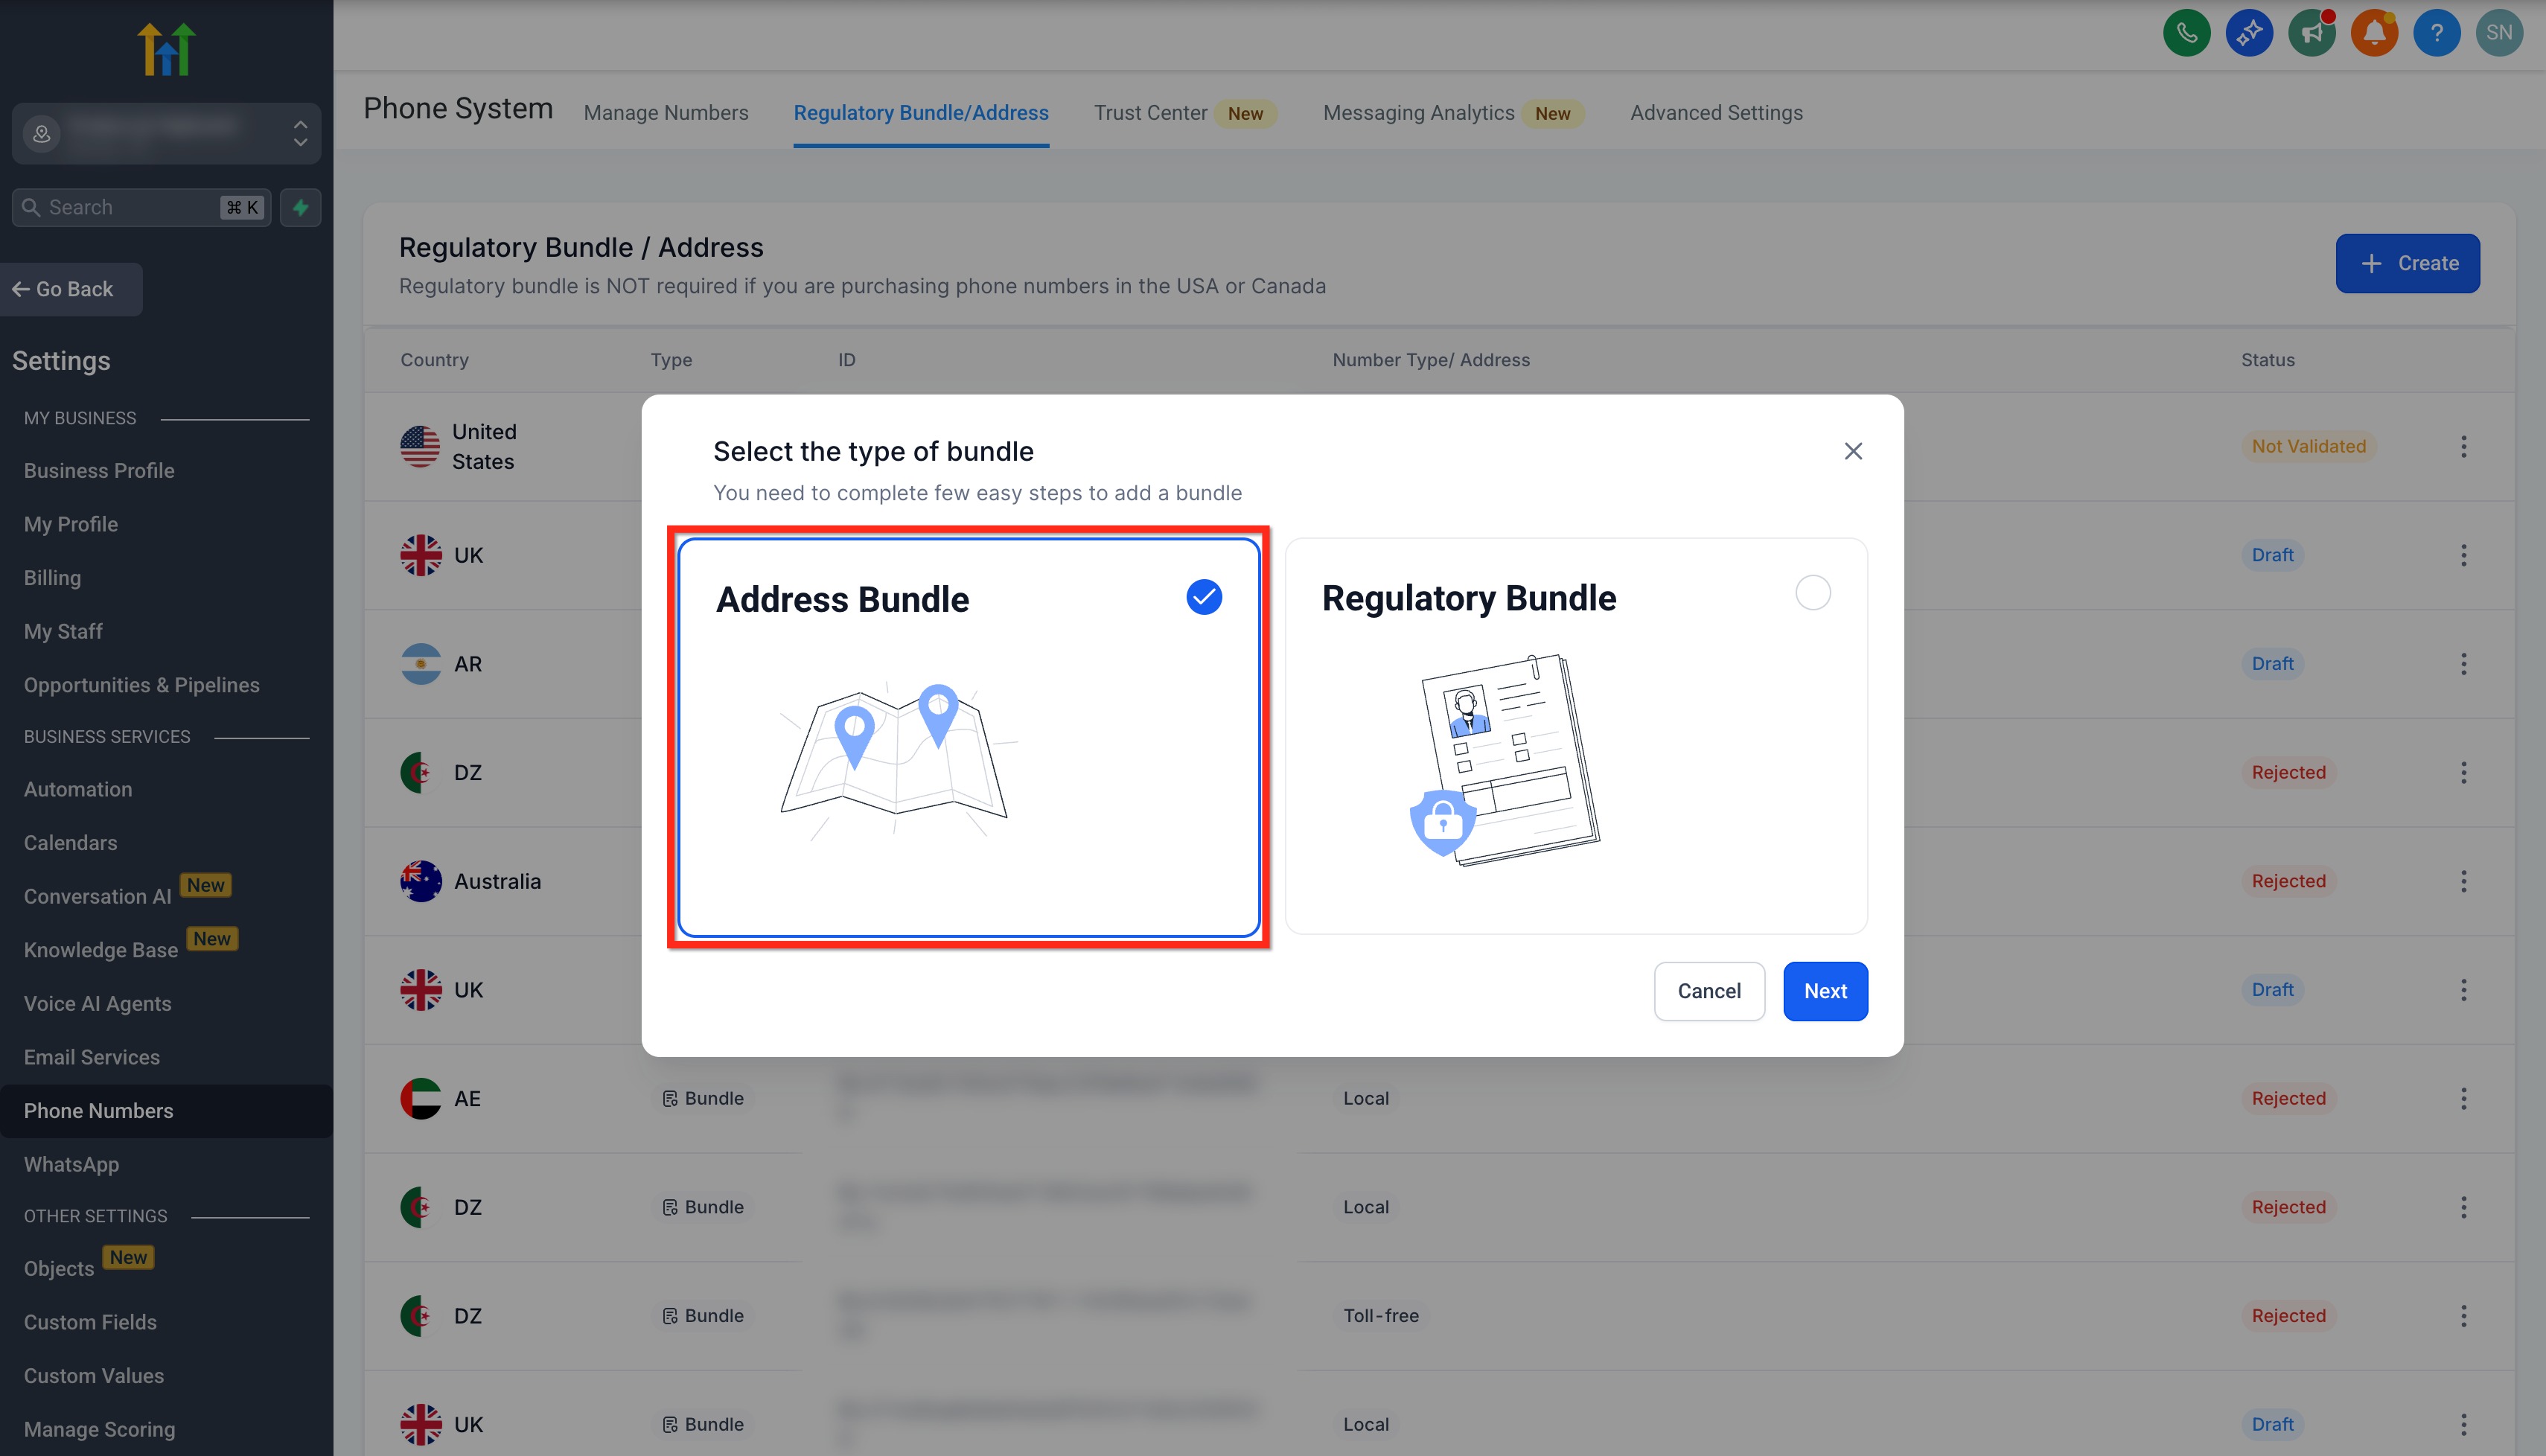Click the sidebar Search field
The height and width of the screenshot is (1456, 2546).
pos(141,207)
